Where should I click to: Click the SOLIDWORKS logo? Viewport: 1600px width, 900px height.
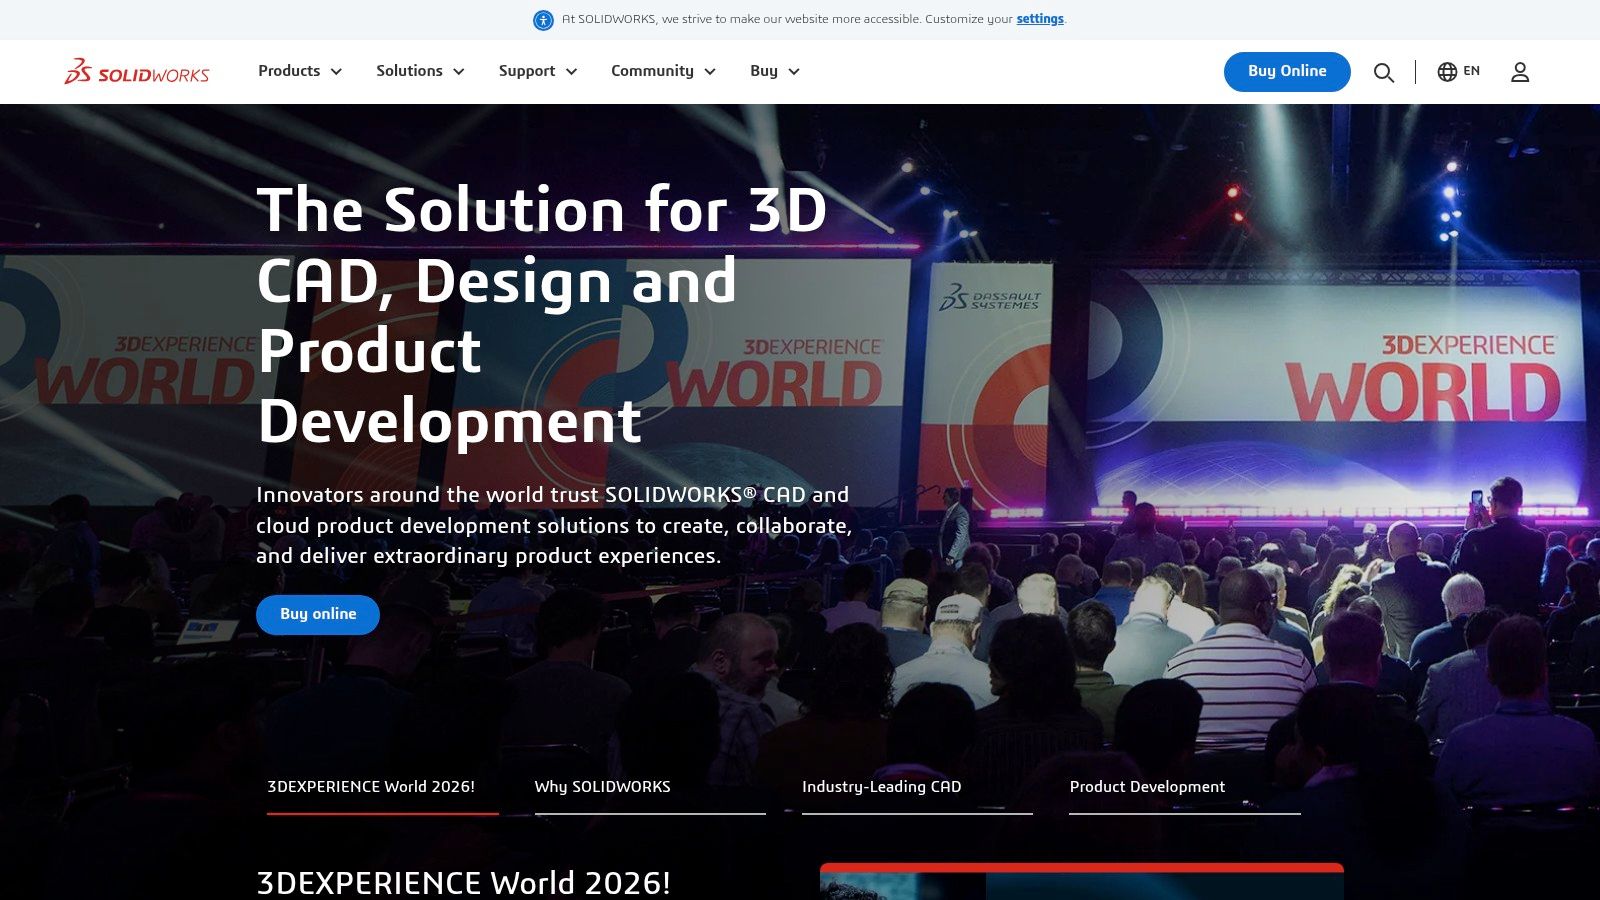point(137,71)
